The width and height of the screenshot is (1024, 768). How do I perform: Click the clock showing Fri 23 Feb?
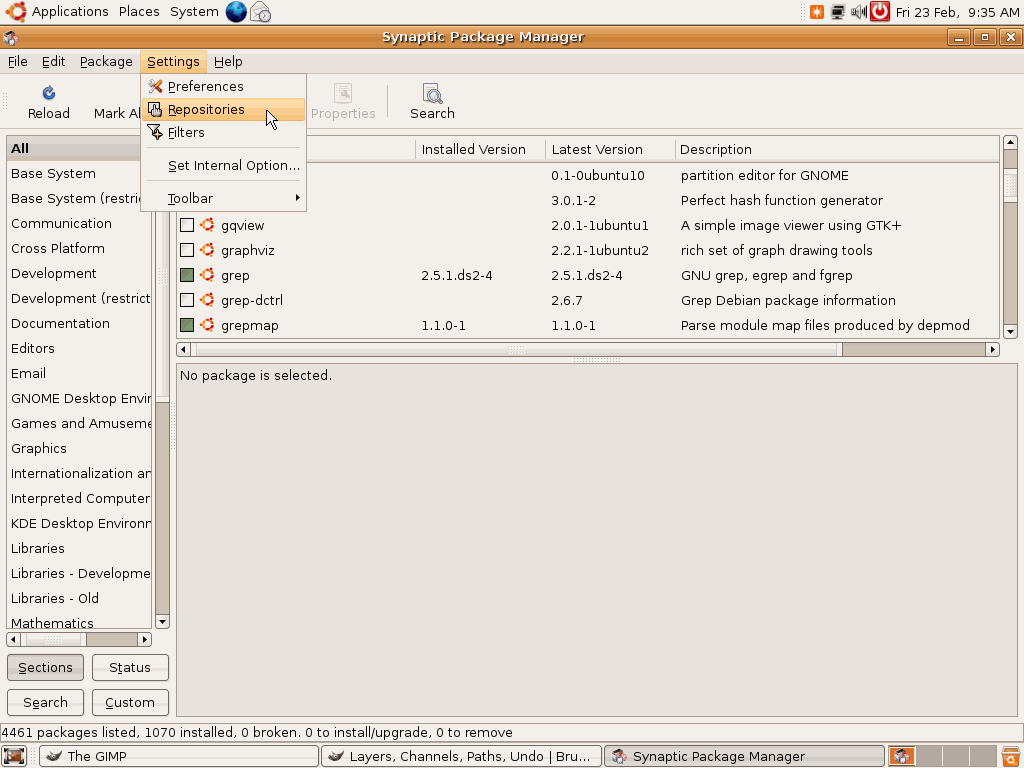coord(957,12)
